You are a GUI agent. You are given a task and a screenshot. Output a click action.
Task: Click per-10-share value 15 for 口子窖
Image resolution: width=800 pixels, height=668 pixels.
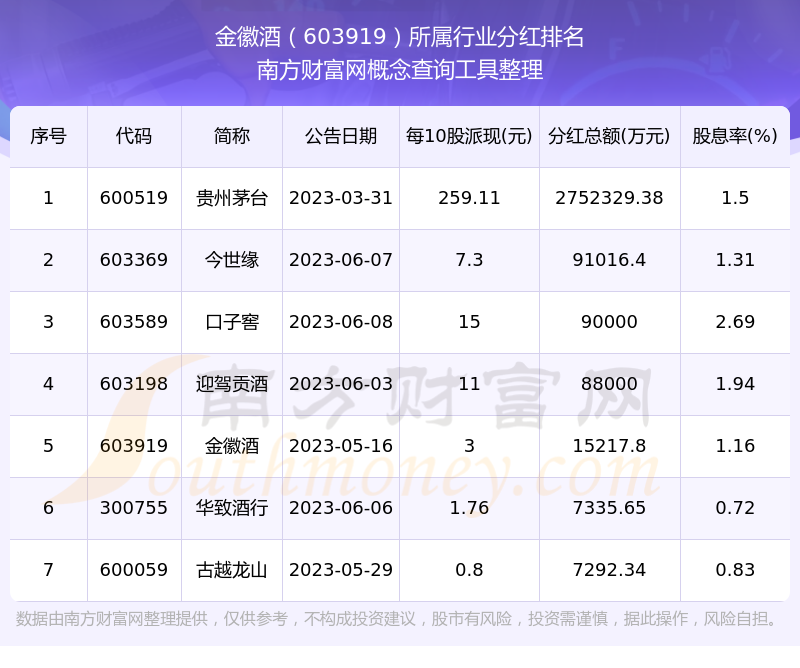(469, 322)
